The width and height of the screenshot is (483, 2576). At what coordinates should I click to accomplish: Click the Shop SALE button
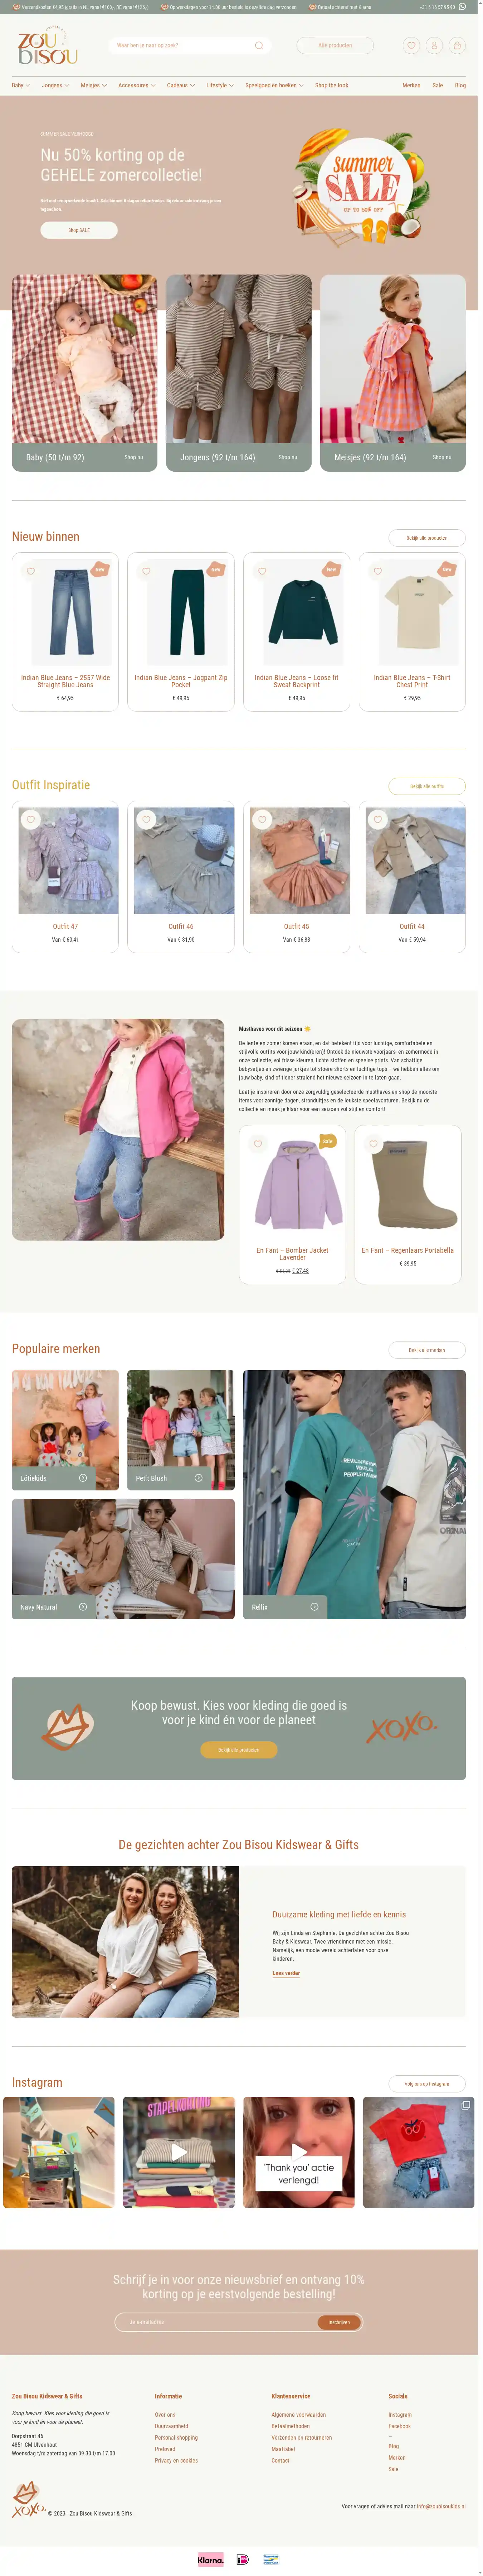(79, 230)
